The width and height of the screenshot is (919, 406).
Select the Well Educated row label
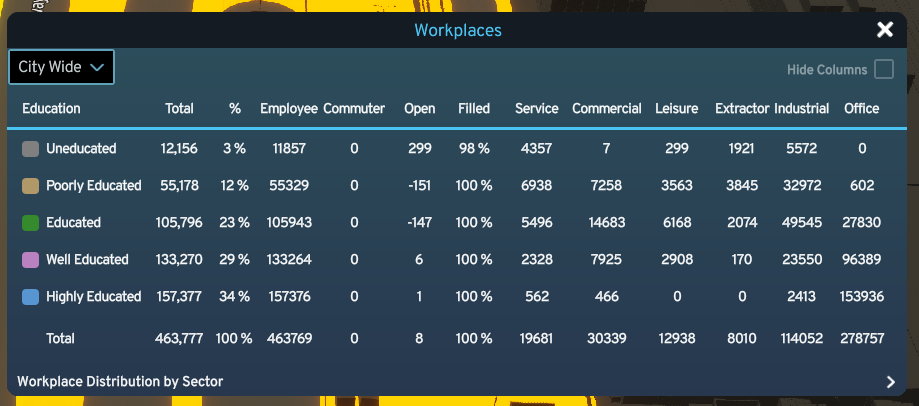click(x=87, y=260)
